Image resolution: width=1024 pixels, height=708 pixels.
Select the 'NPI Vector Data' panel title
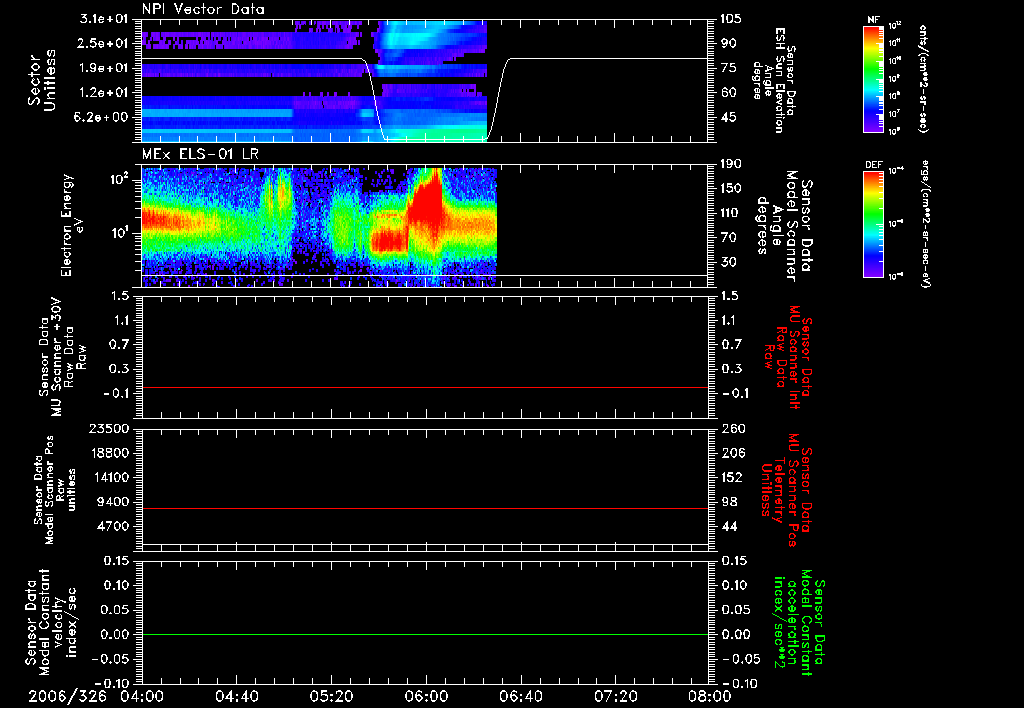tap(203, 9)
